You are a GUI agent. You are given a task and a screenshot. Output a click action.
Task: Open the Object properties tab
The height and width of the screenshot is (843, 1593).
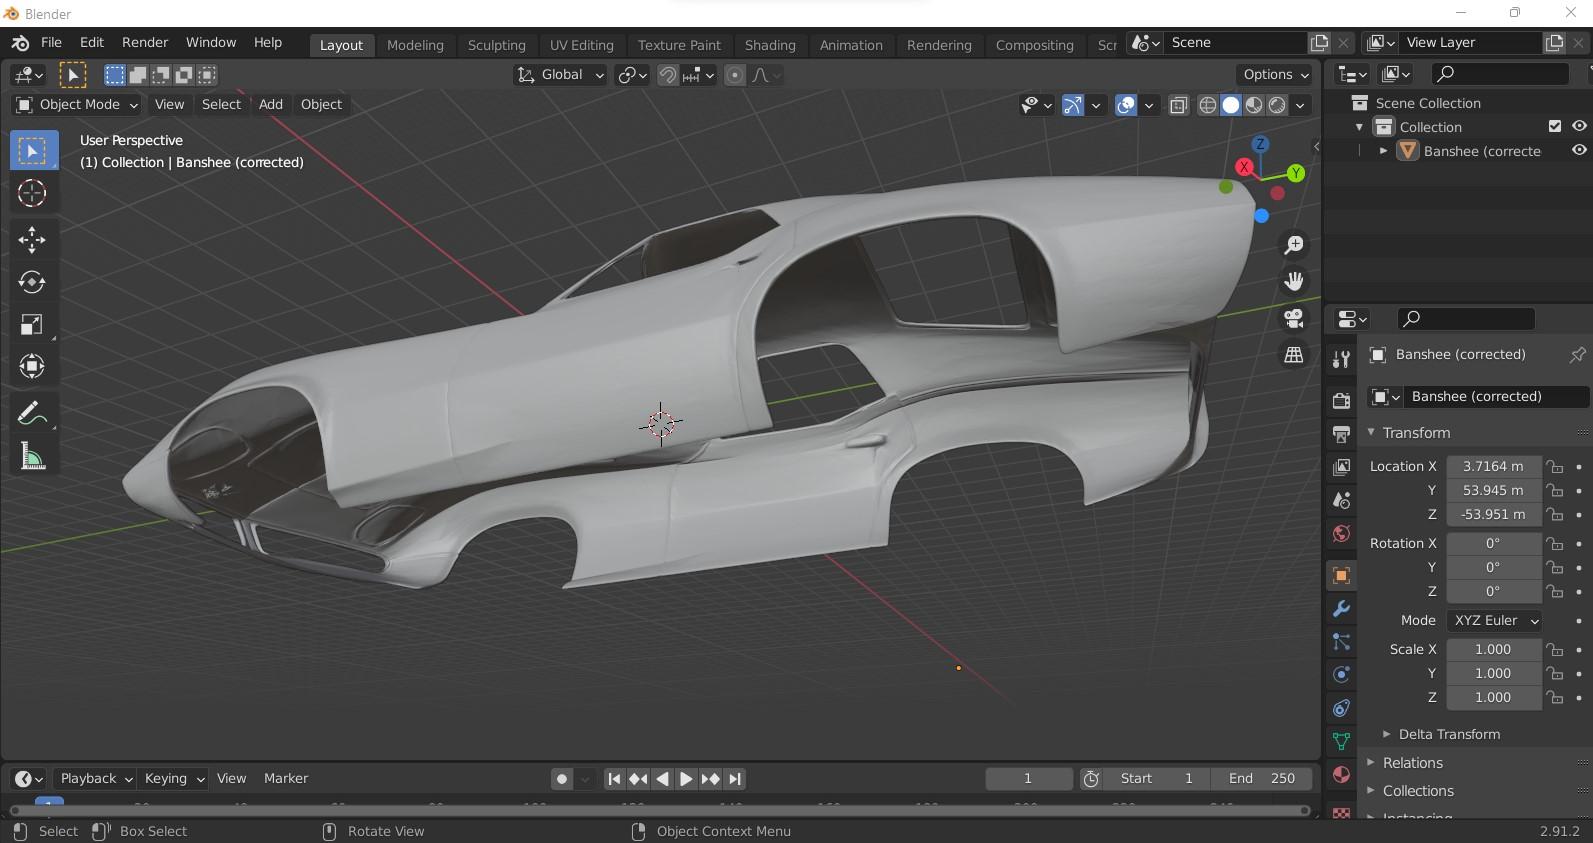[1342, 575]
